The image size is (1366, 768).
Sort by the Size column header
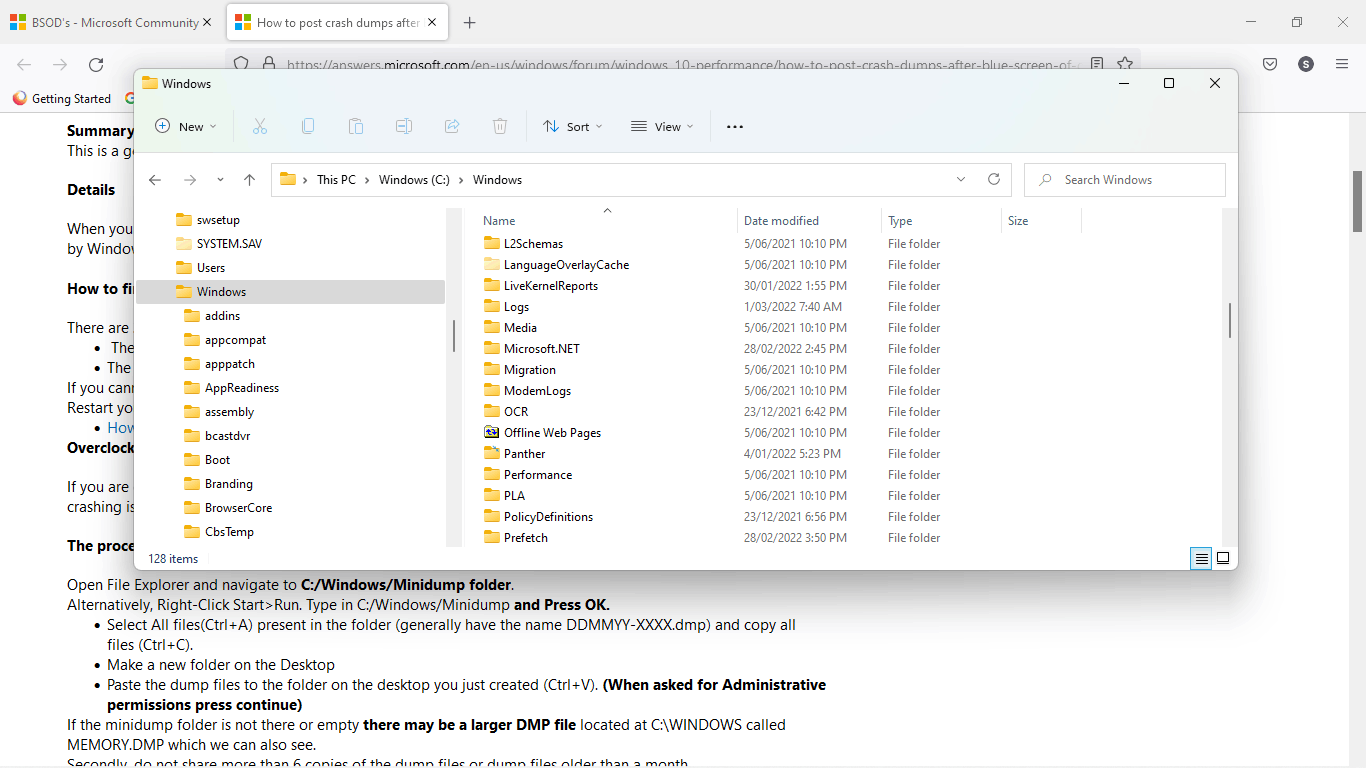1041,221
